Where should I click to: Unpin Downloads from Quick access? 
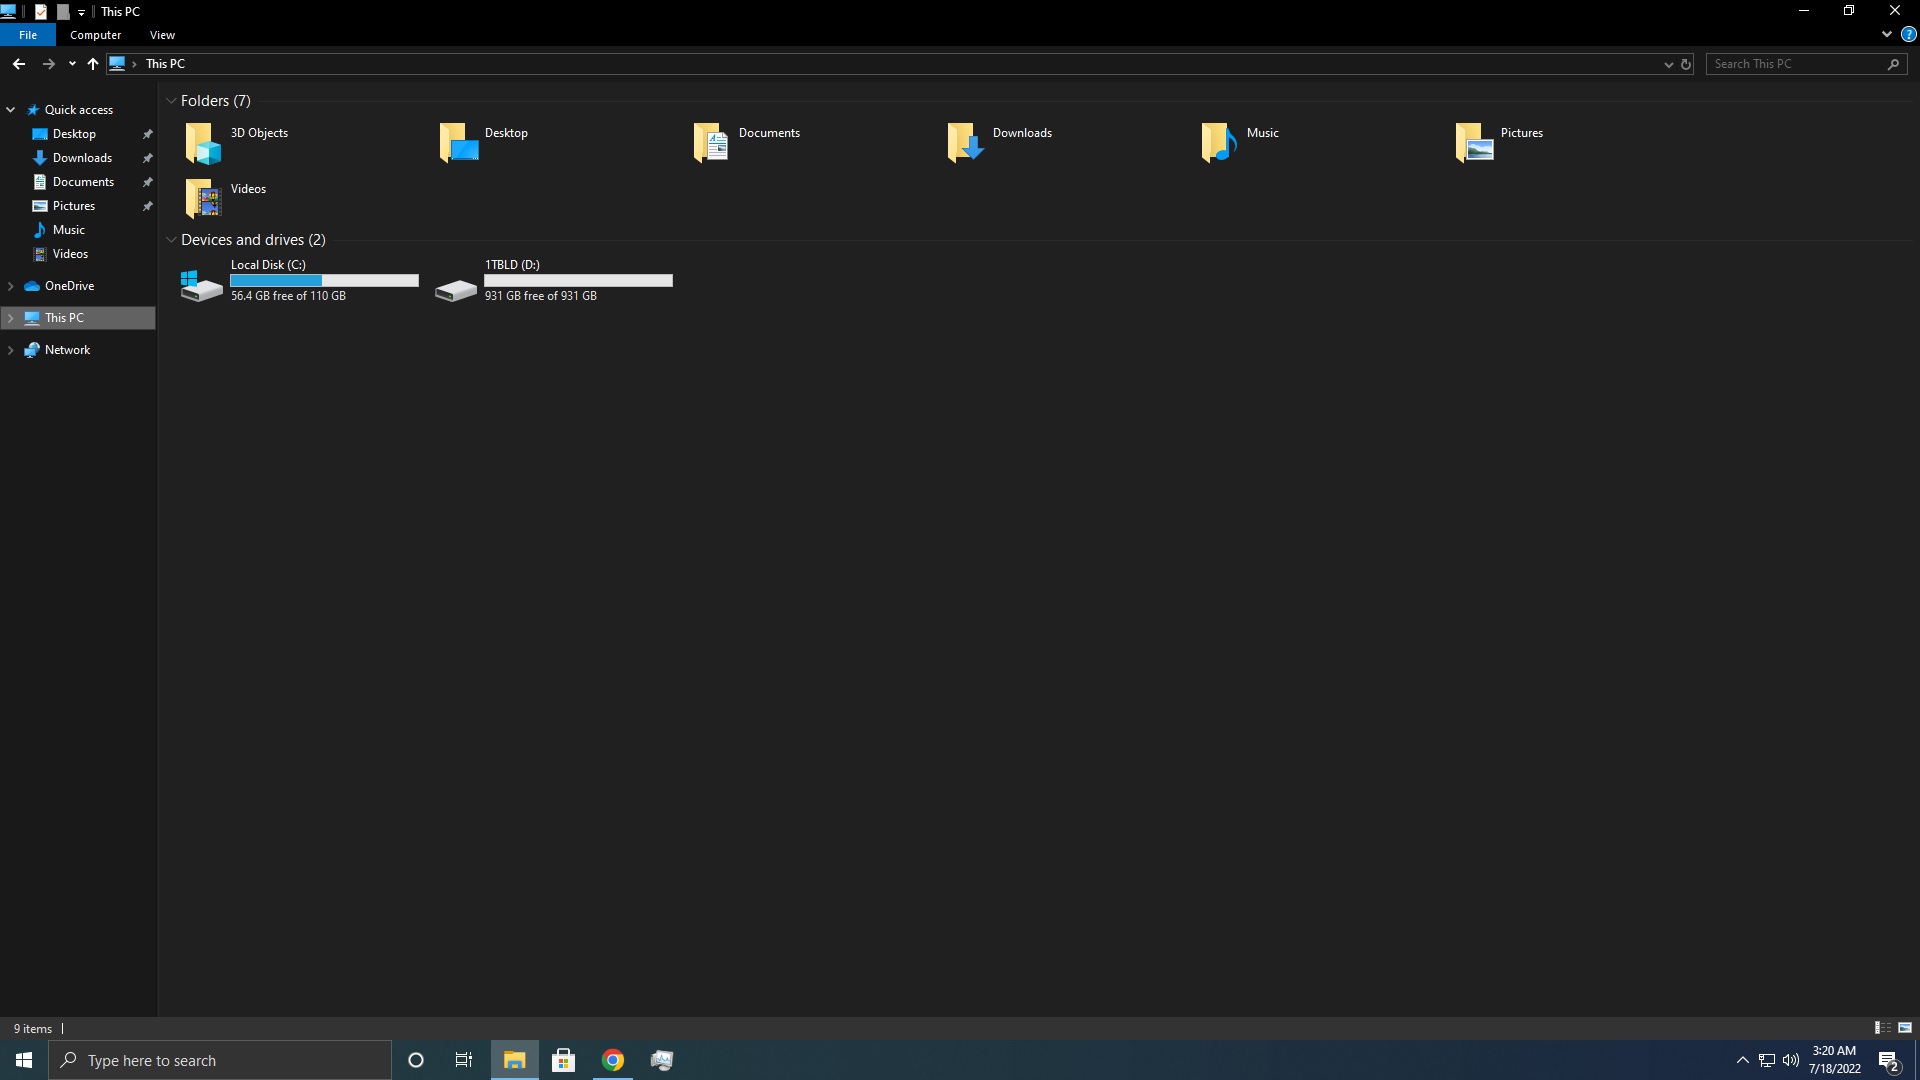147,157
